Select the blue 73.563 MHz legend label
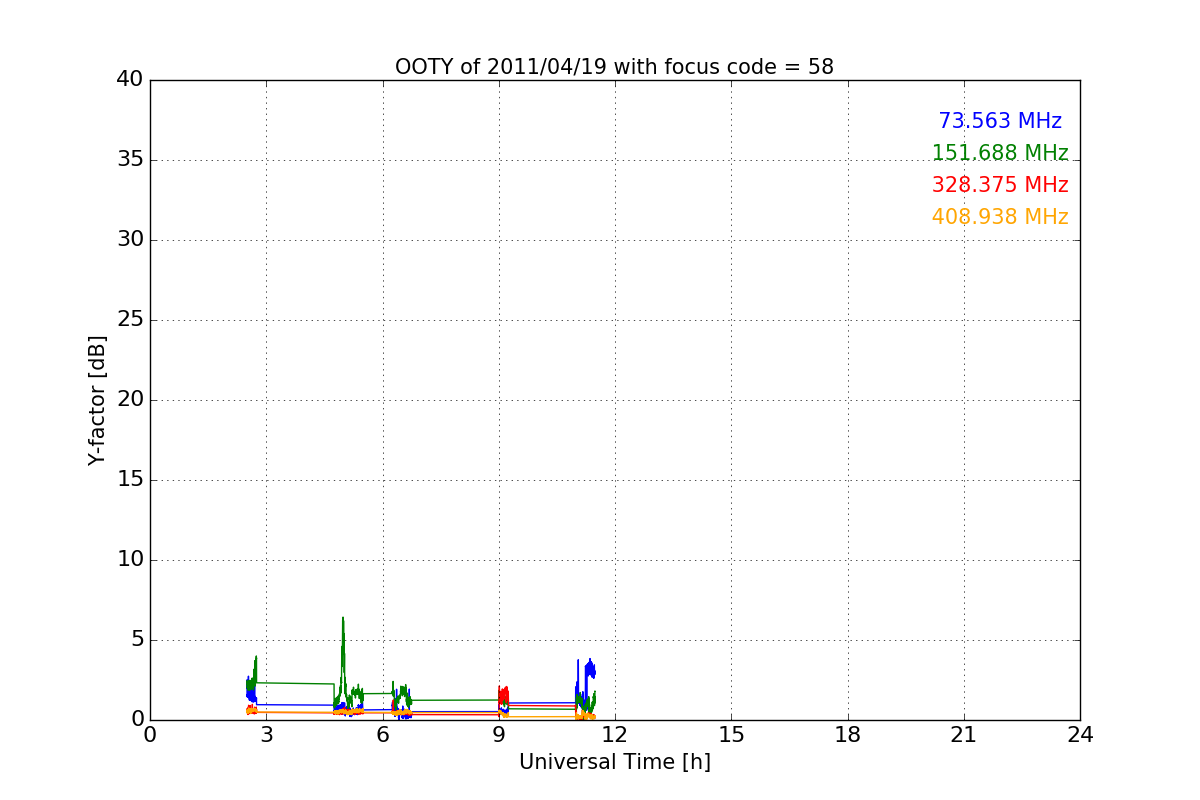 (1000, 121)
